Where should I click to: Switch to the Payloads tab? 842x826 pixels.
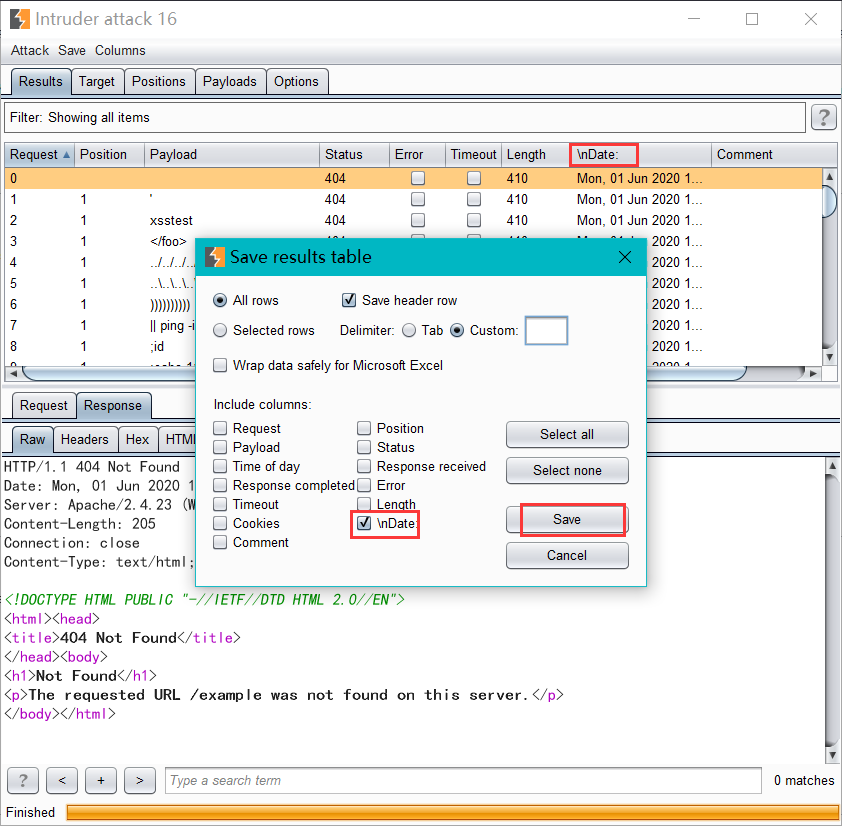(230, 82)
